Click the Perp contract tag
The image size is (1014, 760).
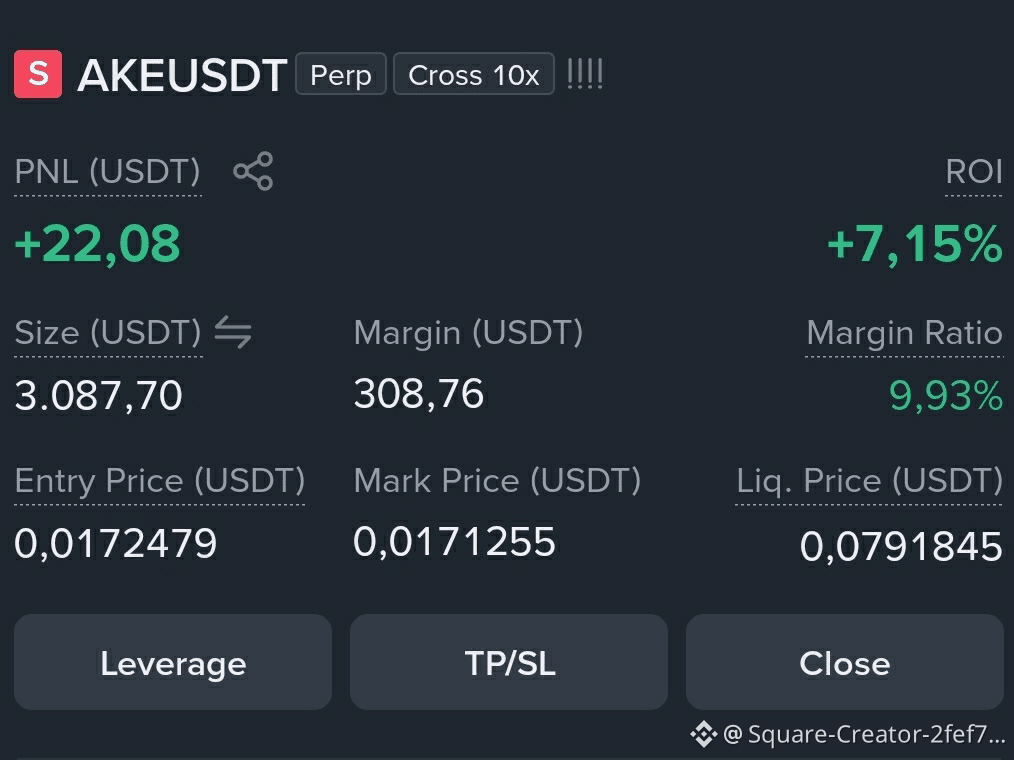341,74
